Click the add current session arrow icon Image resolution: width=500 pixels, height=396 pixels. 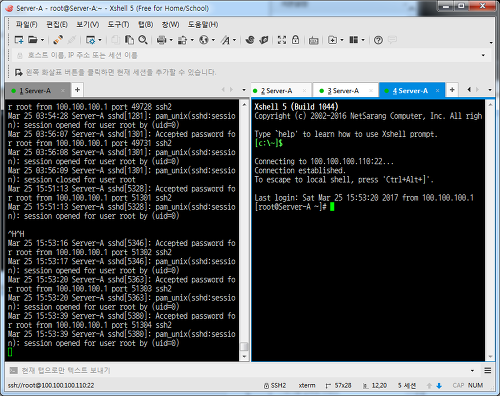(19, 72)
